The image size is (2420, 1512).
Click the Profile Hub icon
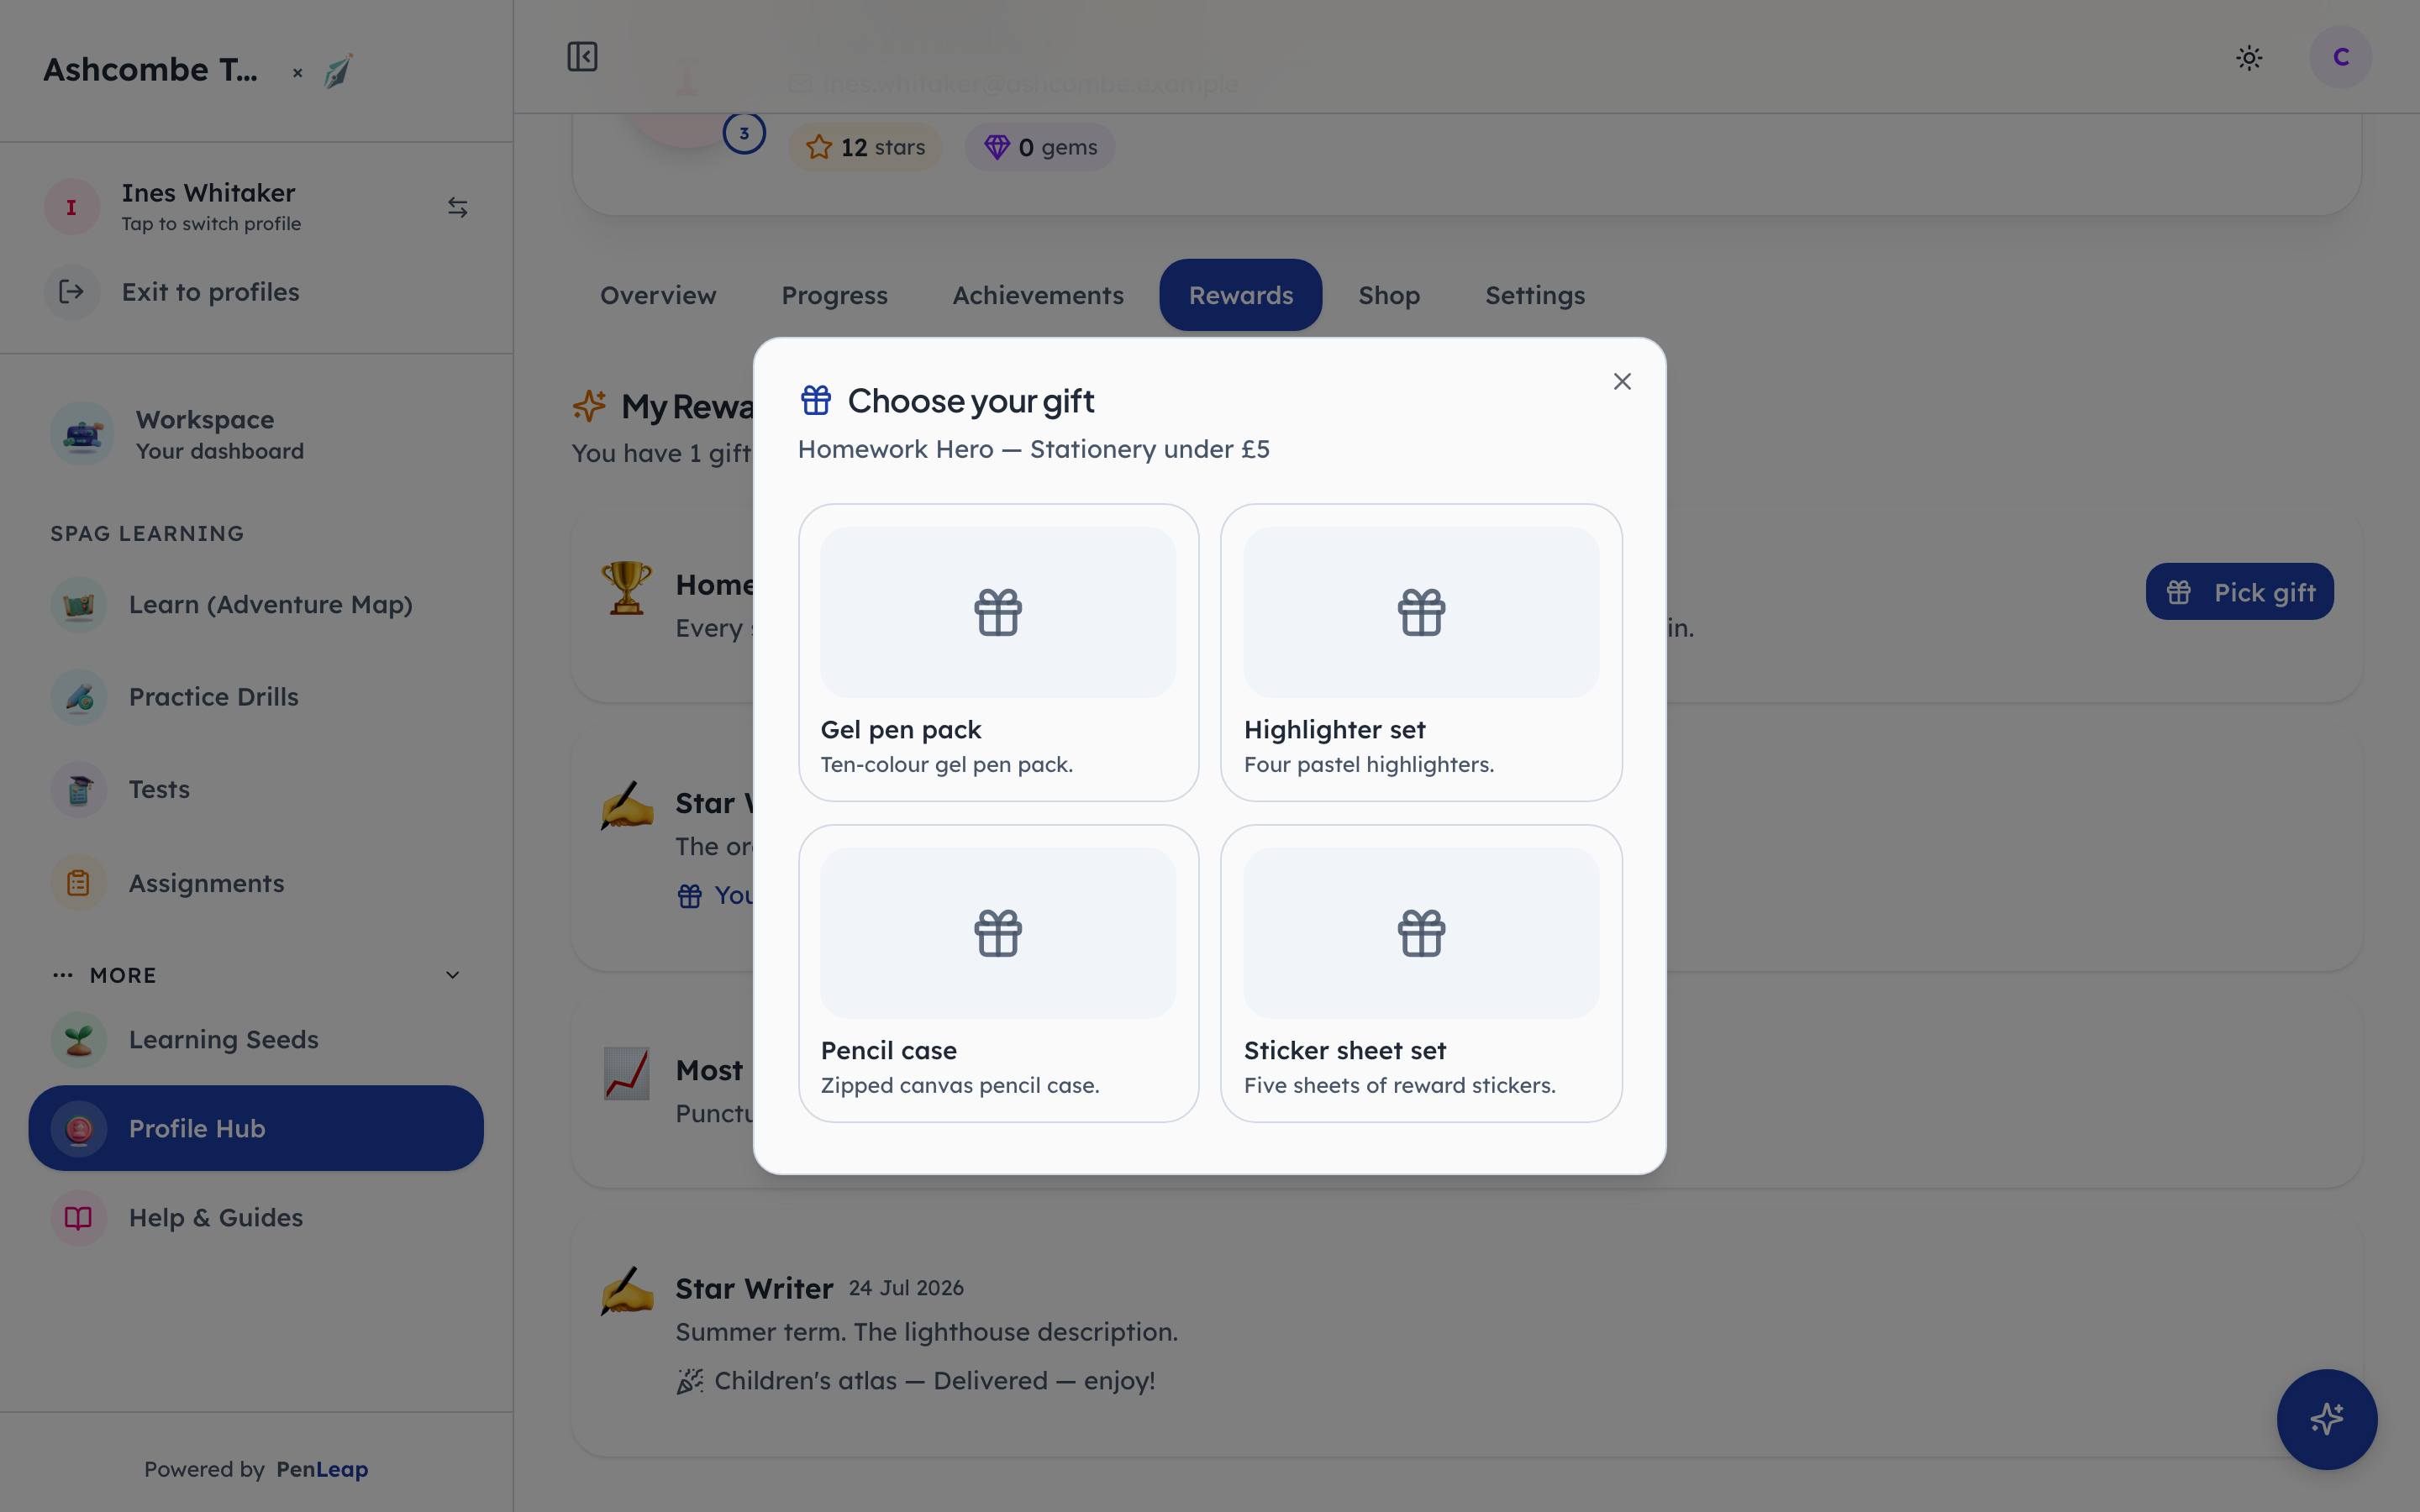tap(79, 1129)
